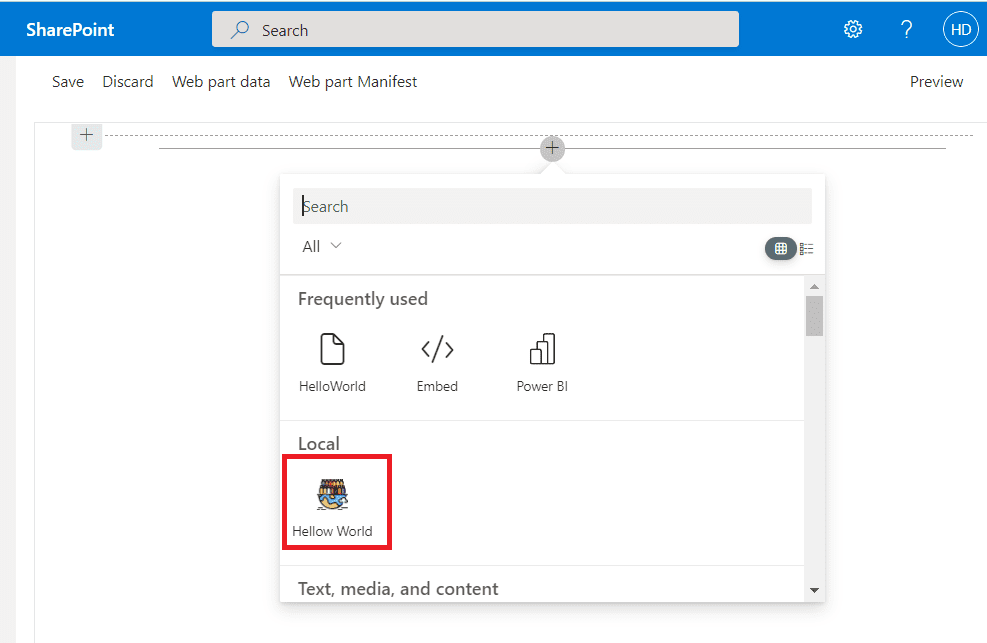Select the Hellow World local web part

click(x=332, y=508)
